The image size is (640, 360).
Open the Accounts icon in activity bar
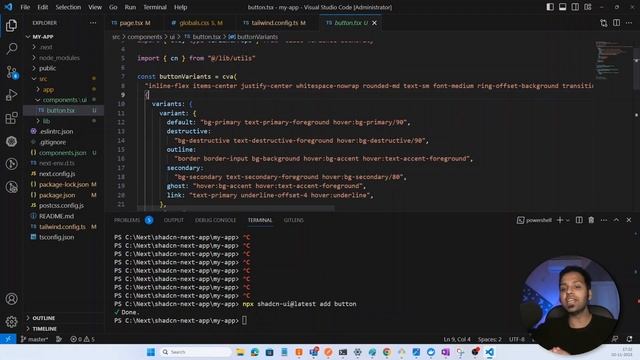click(x=11, y=299)
